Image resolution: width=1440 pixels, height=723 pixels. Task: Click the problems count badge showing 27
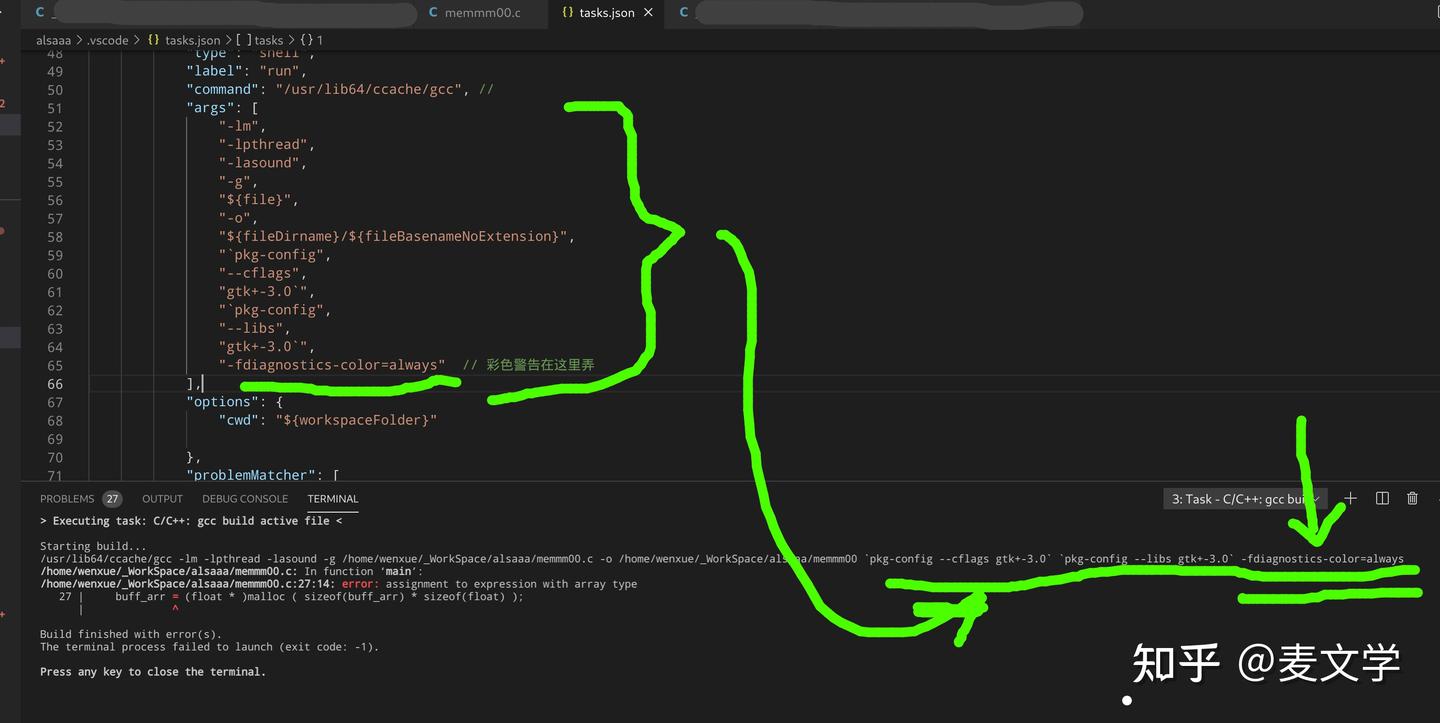point(111,498)
